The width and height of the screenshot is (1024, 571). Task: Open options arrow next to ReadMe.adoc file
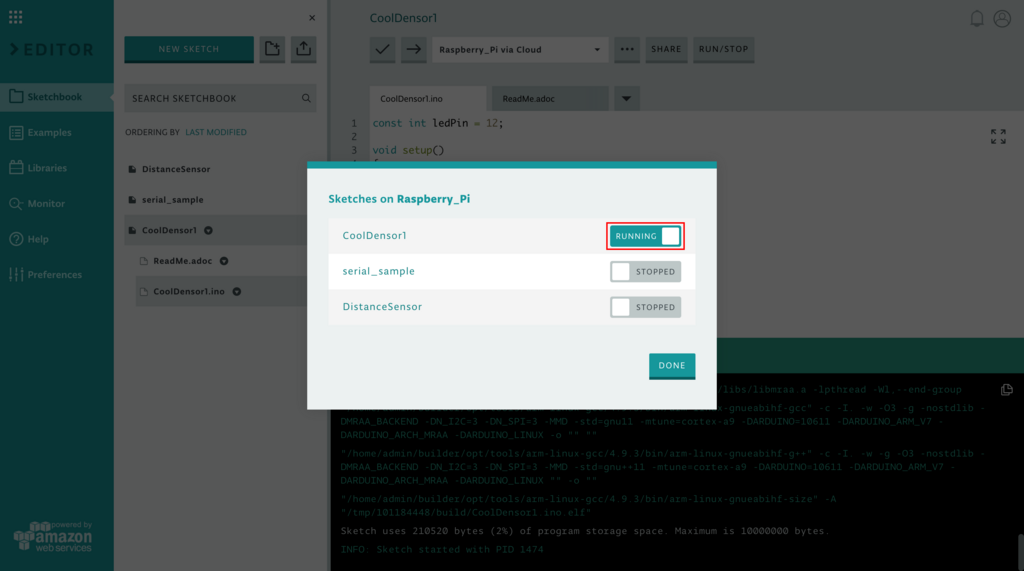[x=224, y=261]
